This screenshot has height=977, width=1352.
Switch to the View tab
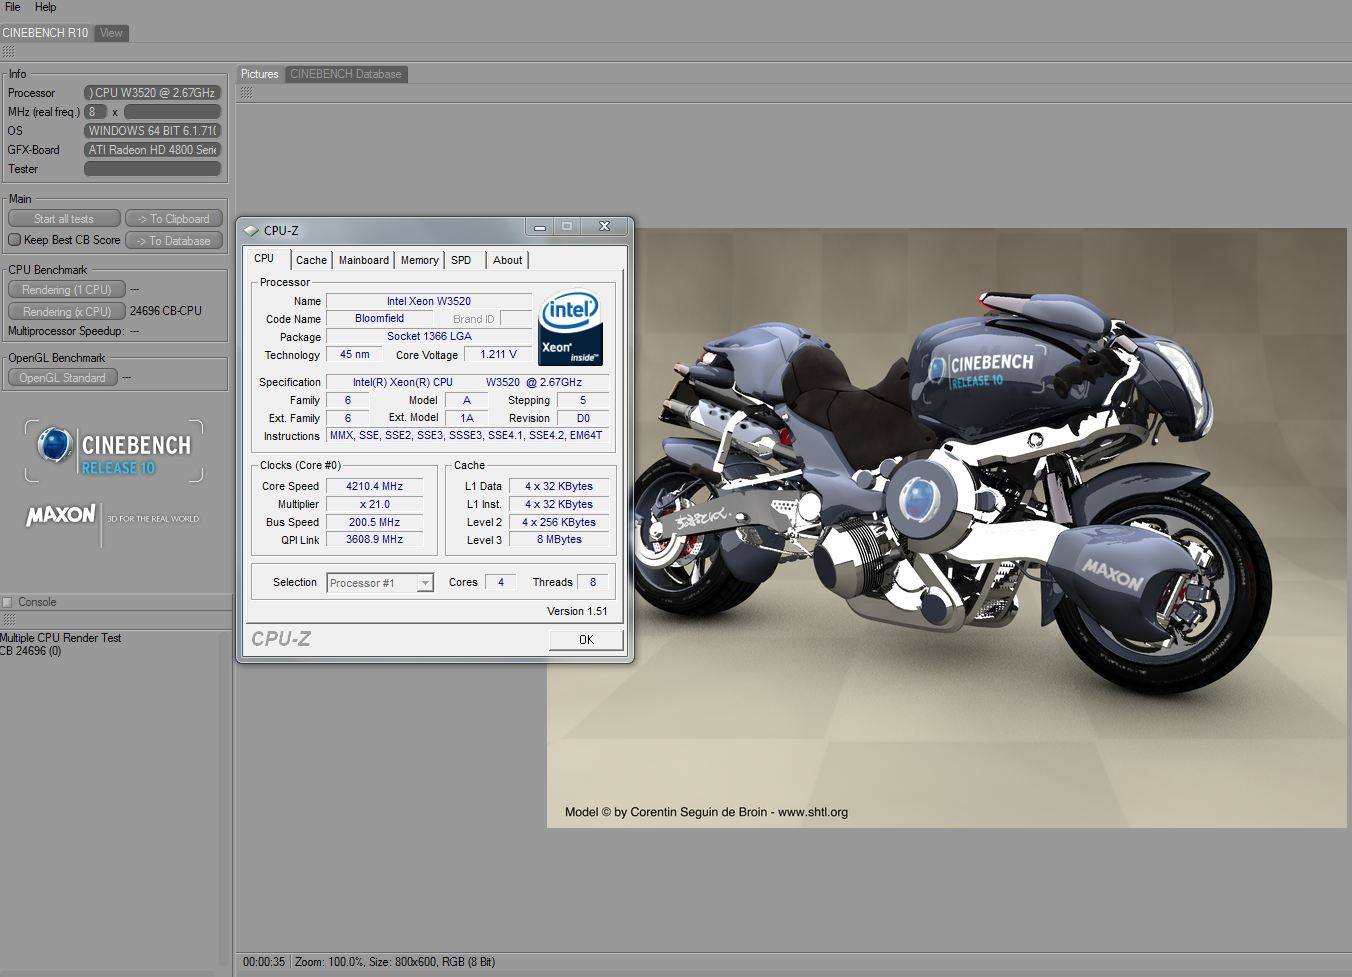click(111, 33)
